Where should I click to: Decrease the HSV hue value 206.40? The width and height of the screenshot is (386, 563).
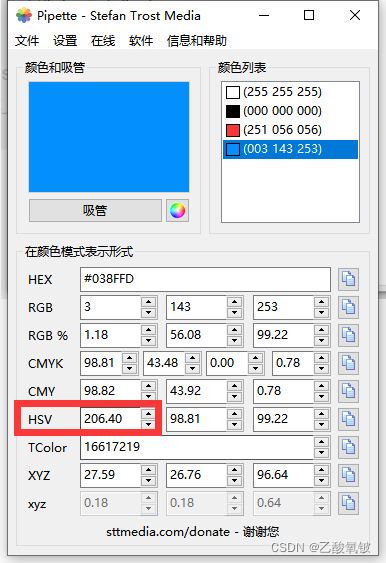coord(148,425)
